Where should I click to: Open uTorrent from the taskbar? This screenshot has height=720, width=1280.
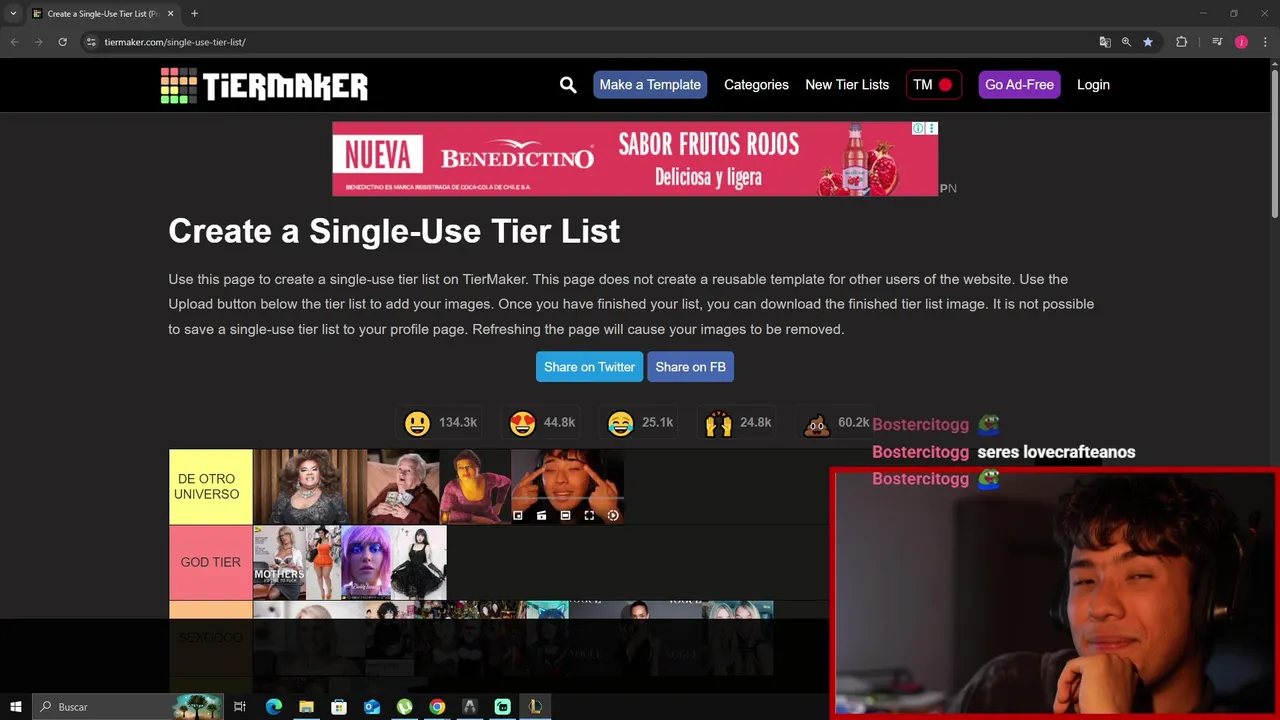[404, 707]
